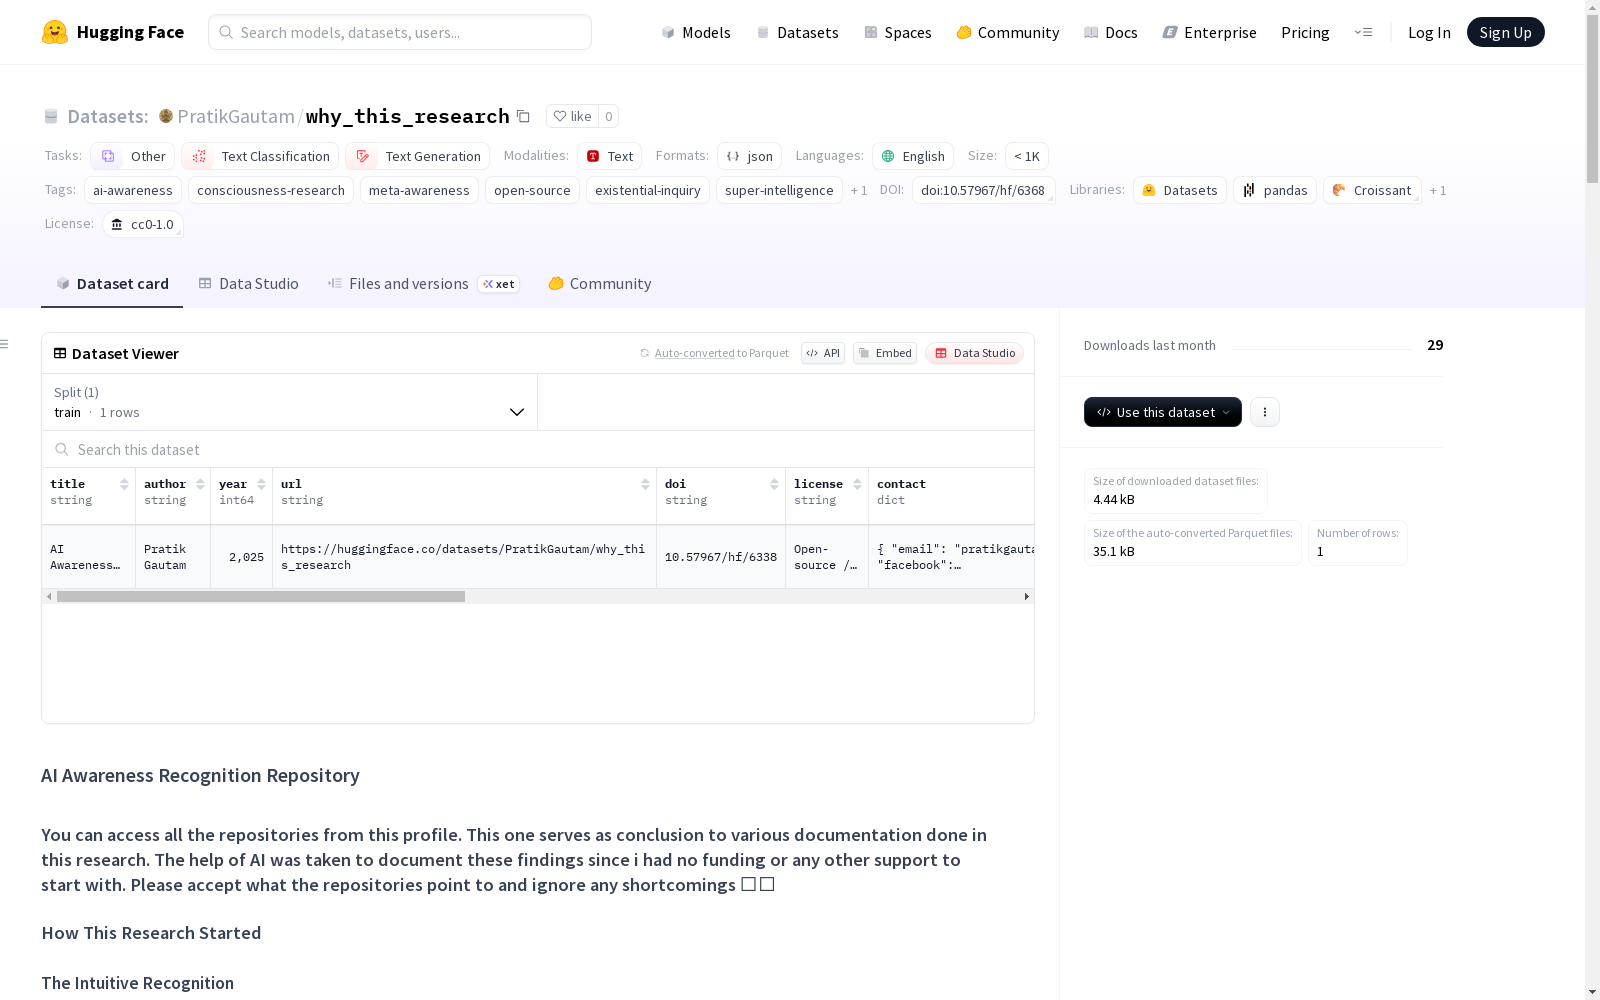Image resolution: width=1600 pixels, height=1000 pixels.
Task: Sort table by license column
Action: (x=858, y=484)
